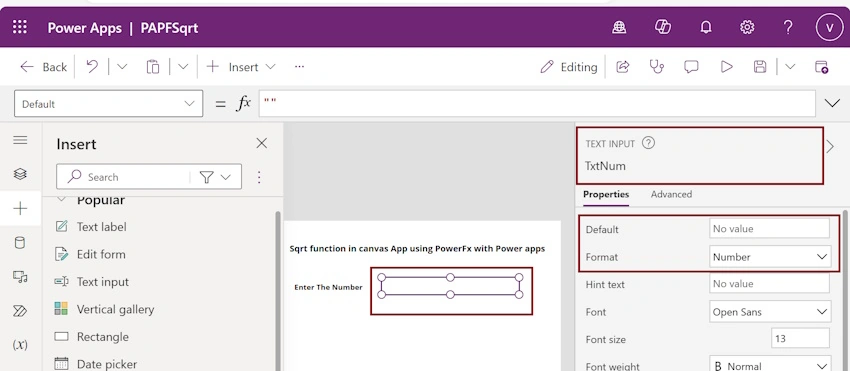Undo the last action
850x371 pixels.
click(x=92, y=67)
